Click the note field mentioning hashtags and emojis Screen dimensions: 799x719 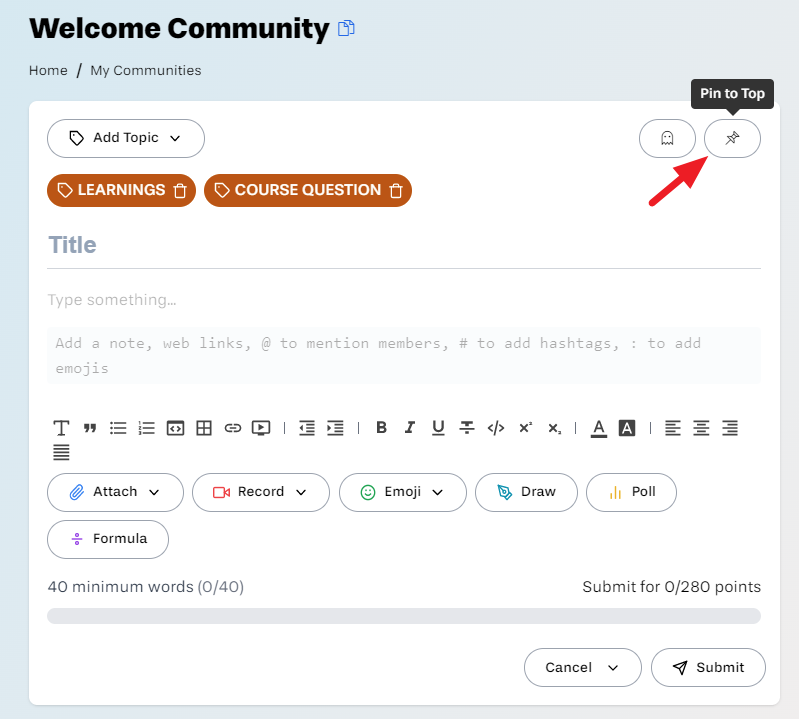404,356
